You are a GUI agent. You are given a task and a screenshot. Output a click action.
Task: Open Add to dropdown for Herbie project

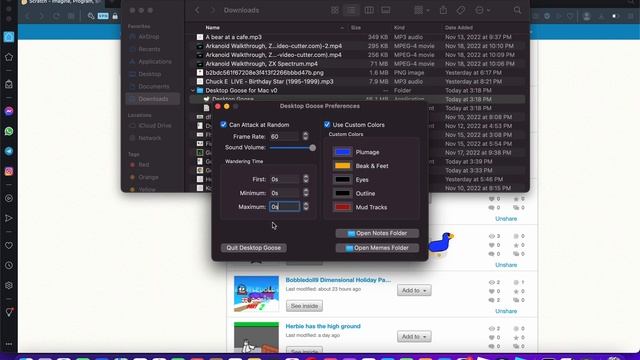click(414, 336)
